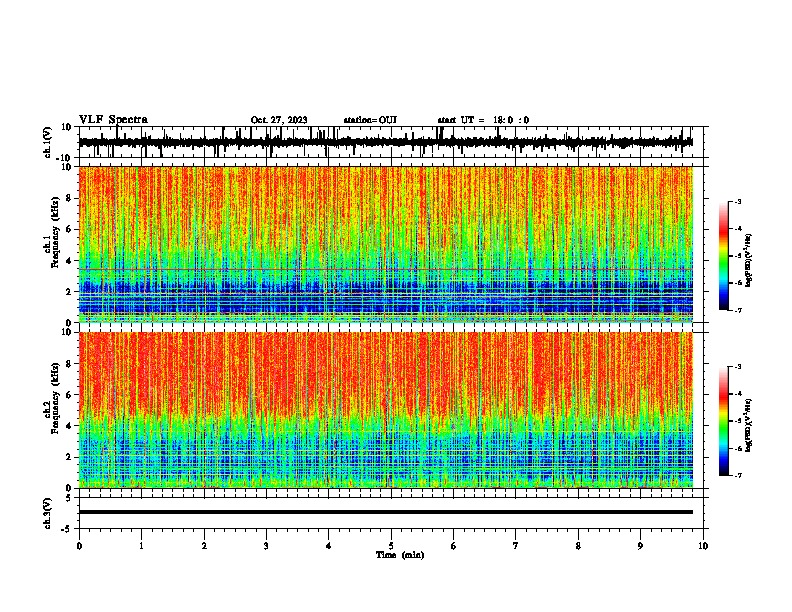The image size is (792, 612).
Task: Click the ch.2 spectrogram color scale bar
Action: [x=724, y=421]
